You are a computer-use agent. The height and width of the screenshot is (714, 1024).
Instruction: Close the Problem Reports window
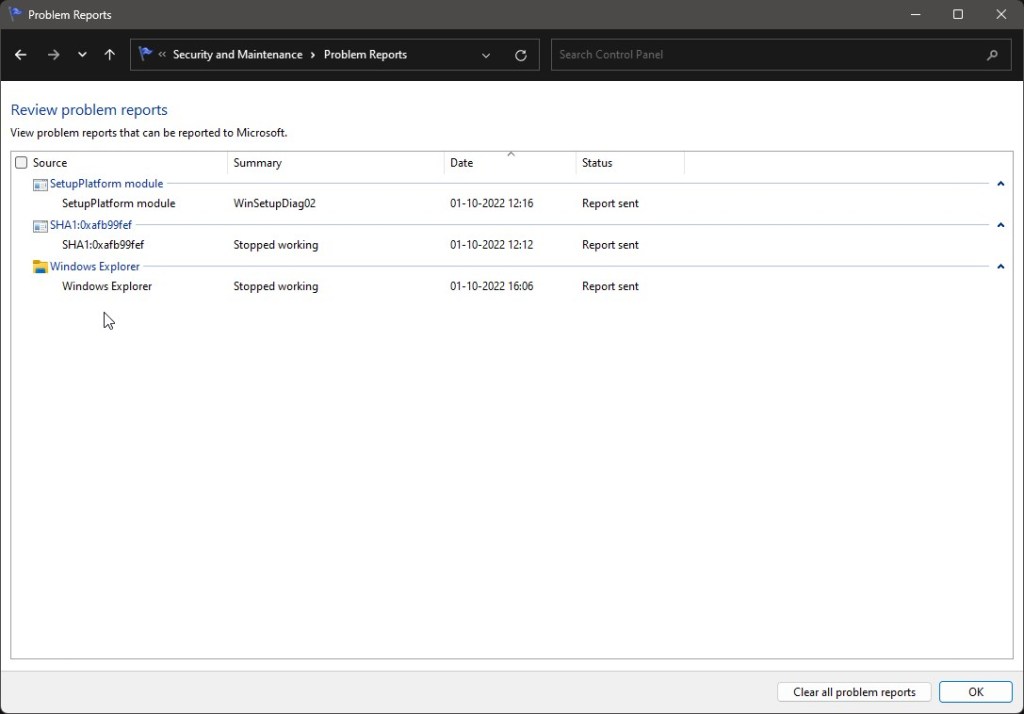tap(1000, 14)
